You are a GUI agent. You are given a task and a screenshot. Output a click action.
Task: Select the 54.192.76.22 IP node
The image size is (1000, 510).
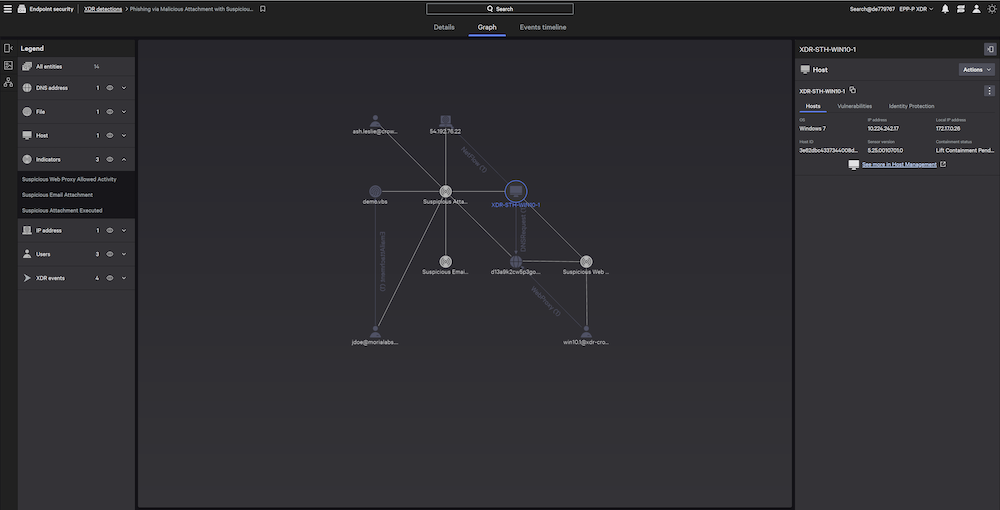(x=445, y=121)
